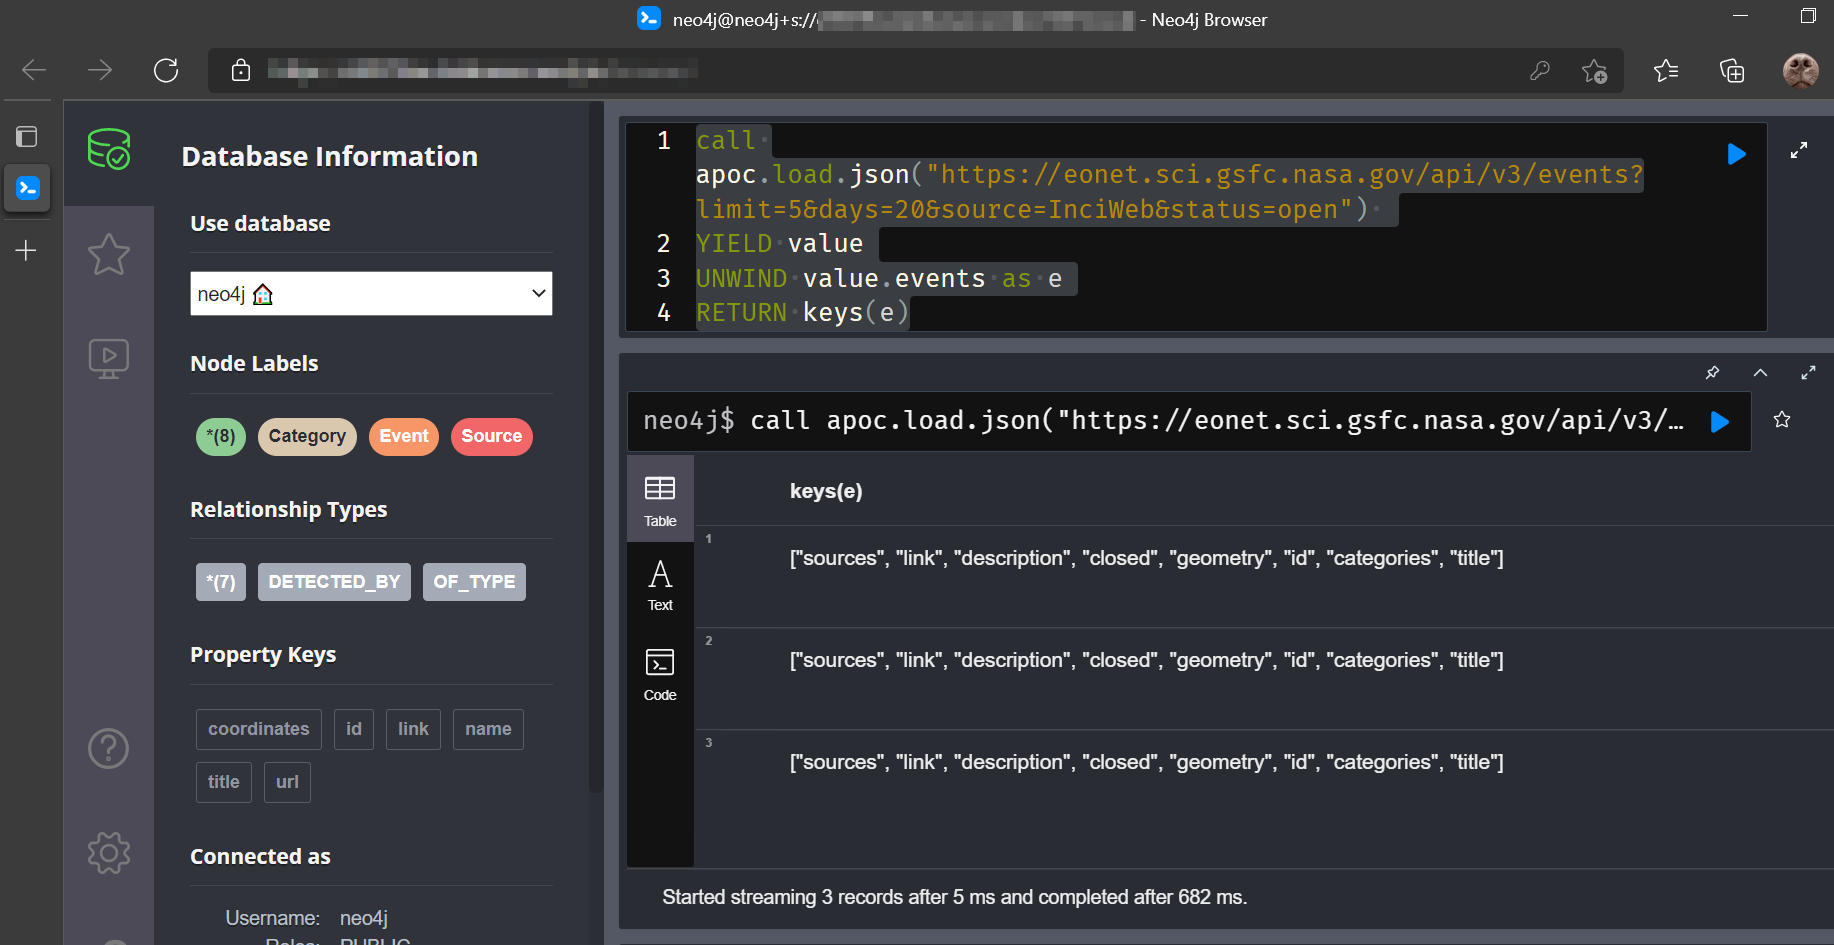Click the DETECTED_BY relationship type

pos(334,582)
